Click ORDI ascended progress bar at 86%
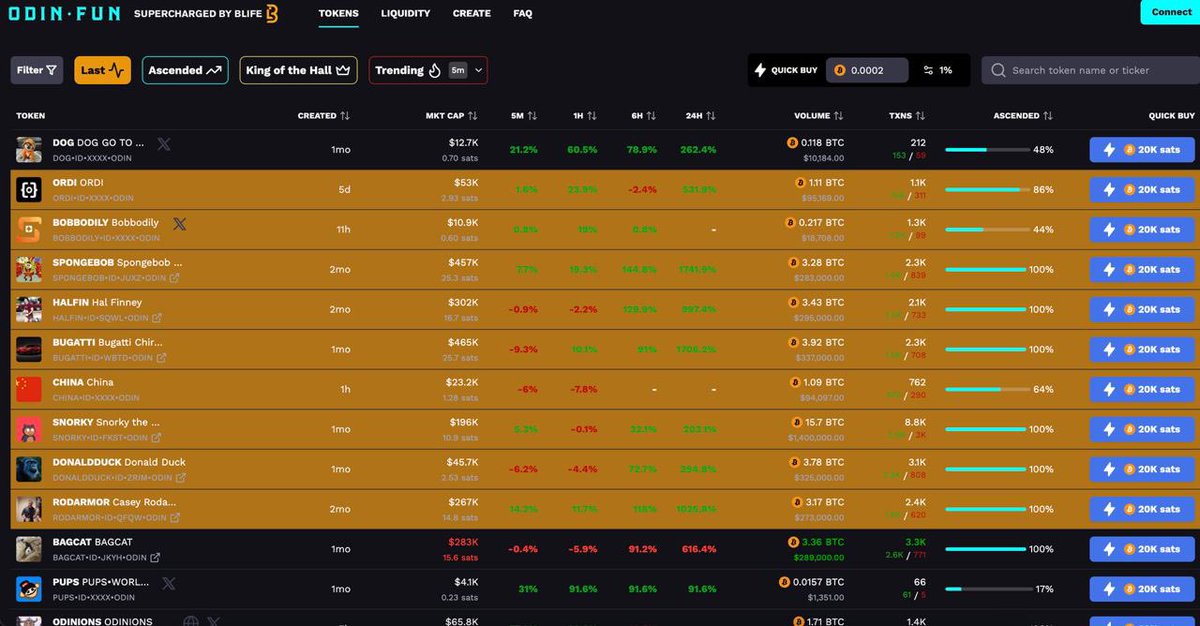 (x=987, y=190)
